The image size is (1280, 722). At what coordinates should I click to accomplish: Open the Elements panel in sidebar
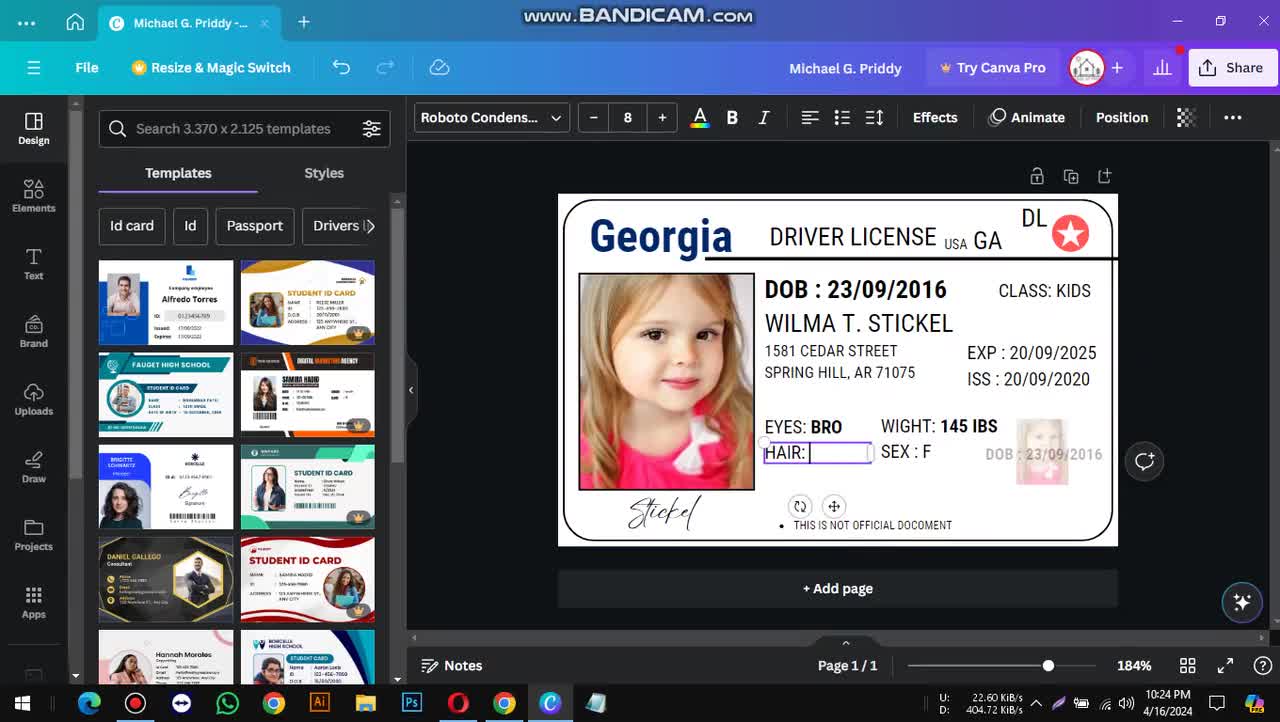tap(33, 196)
